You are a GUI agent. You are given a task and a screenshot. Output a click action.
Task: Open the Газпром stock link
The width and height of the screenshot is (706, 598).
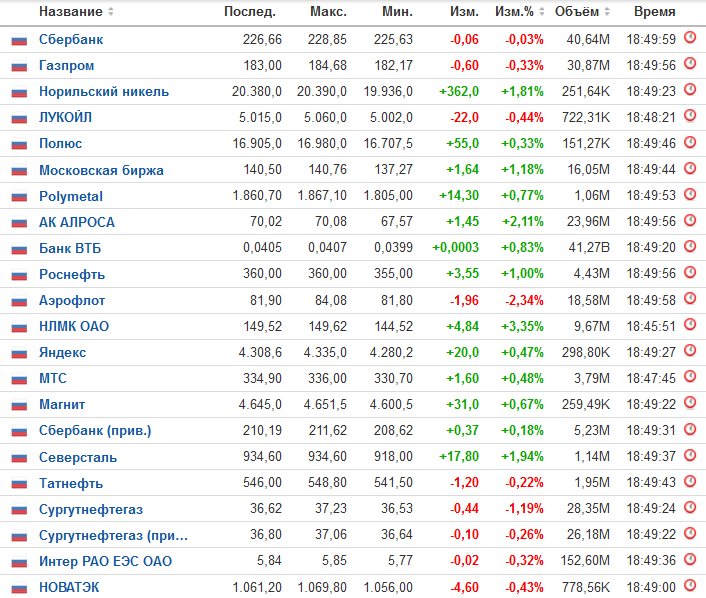[x=67, y=66]
